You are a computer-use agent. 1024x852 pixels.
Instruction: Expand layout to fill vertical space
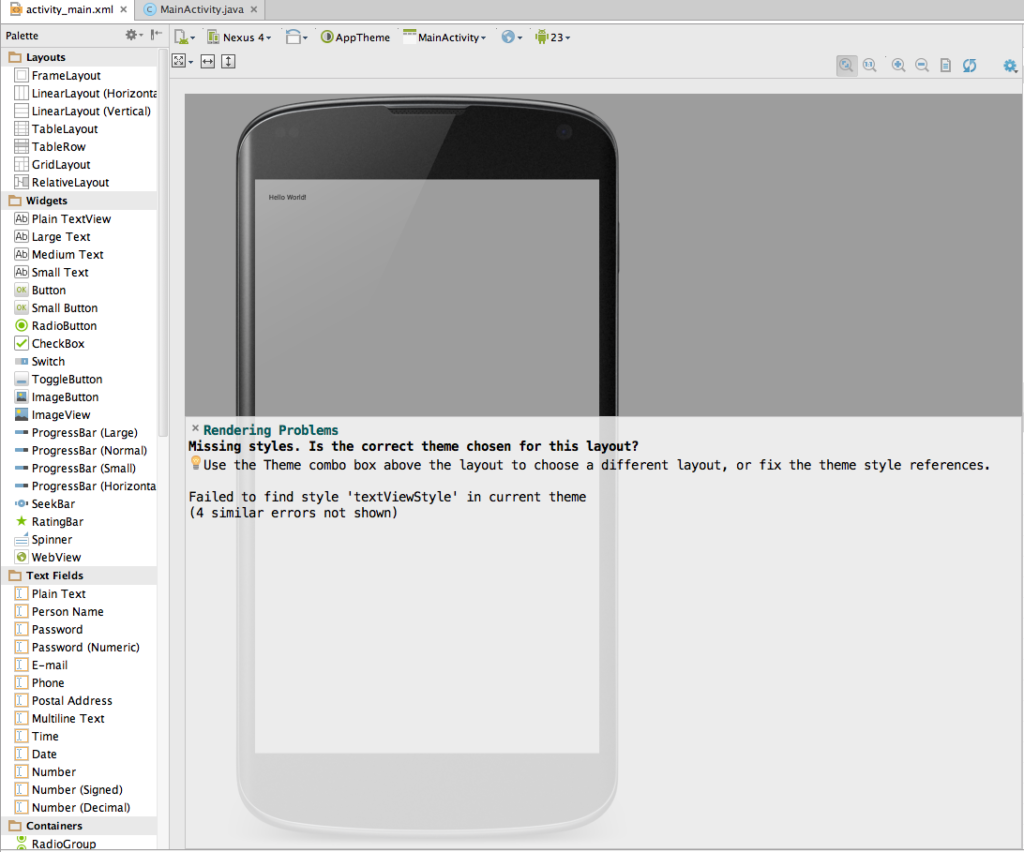coord(228,61)
